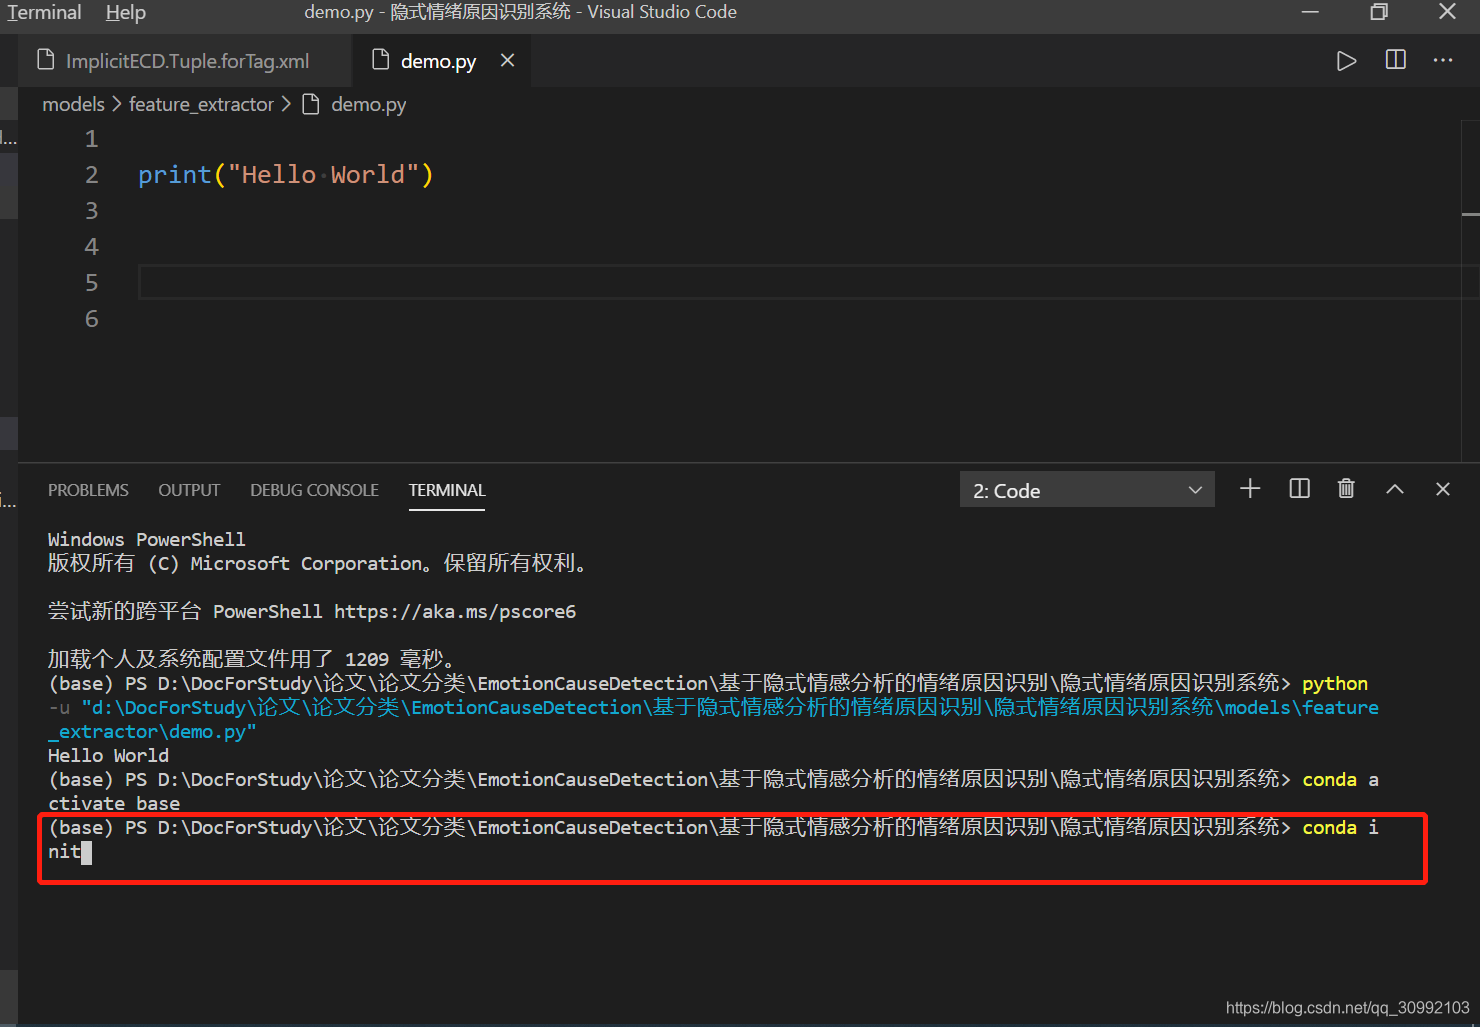Screen dimensions: 1480x1027
Task: Create a new terminal with plus icon
Action: (1250, 488)
